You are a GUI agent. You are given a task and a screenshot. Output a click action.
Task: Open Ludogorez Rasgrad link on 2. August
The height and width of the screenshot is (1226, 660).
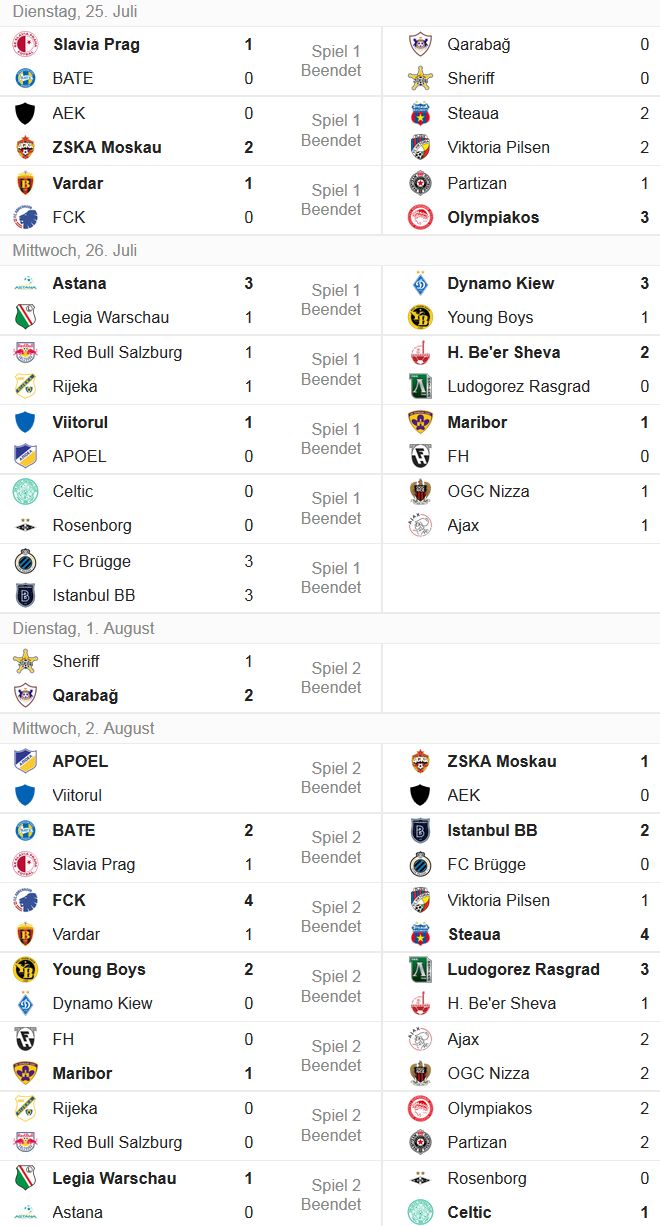tap(523, 970)
